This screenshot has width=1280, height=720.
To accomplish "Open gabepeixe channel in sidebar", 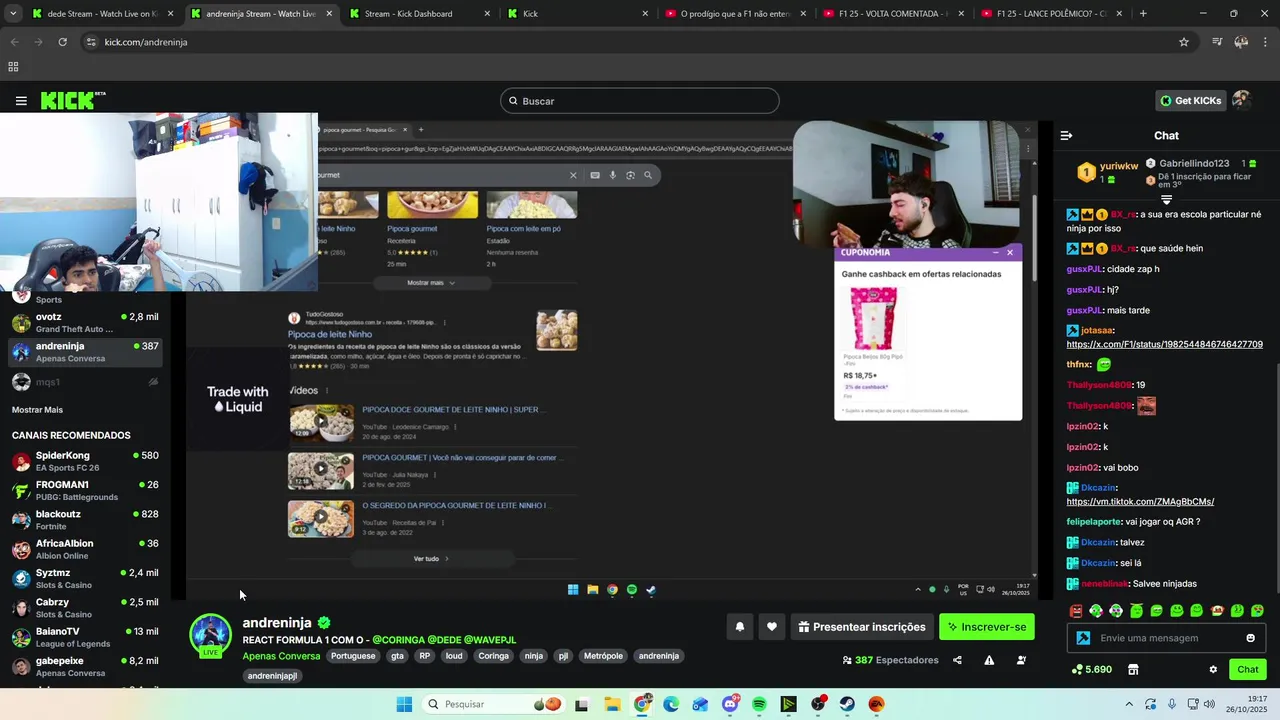I will (85, 666).
